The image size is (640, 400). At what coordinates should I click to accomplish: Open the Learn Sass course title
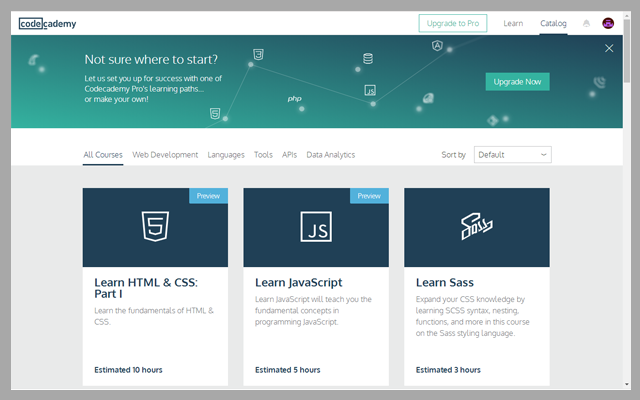pyautogui.click(x=444, y=282)
